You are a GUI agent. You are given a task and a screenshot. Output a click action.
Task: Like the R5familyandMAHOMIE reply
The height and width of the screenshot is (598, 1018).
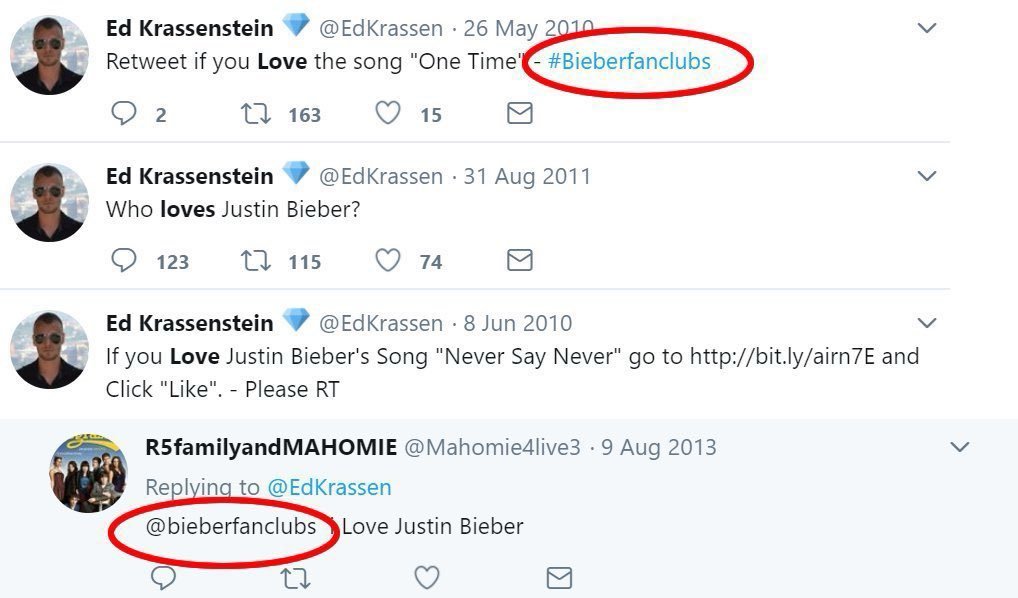click(427, 577)
